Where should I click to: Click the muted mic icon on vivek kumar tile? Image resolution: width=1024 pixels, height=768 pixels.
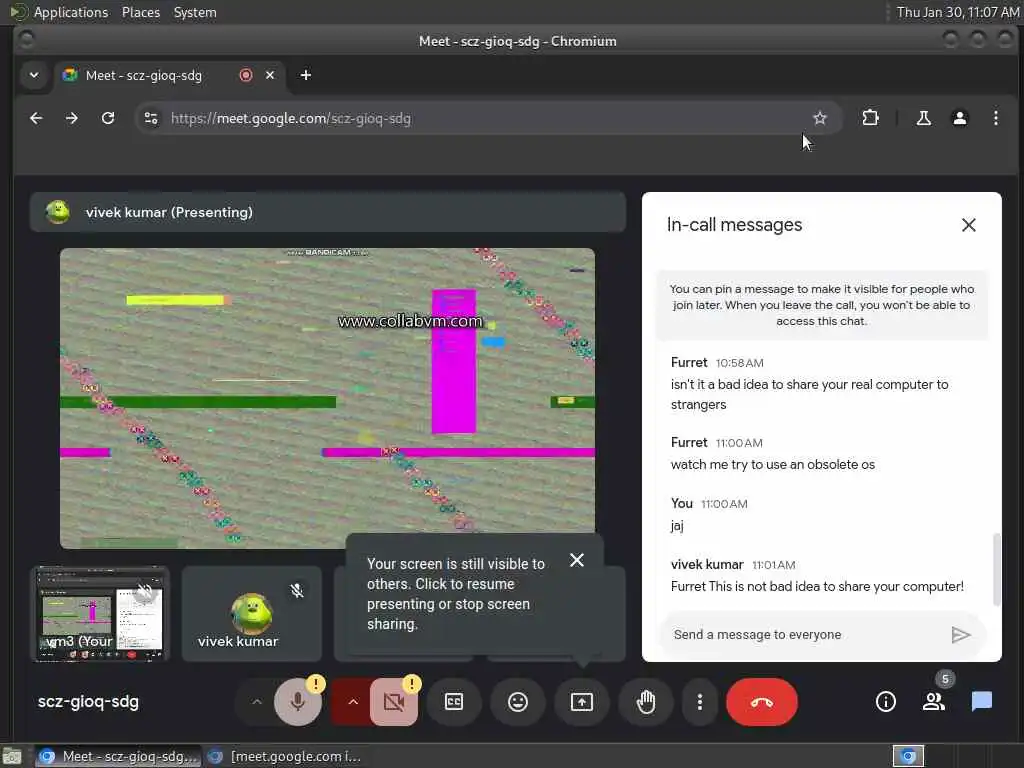click(296, 591)
